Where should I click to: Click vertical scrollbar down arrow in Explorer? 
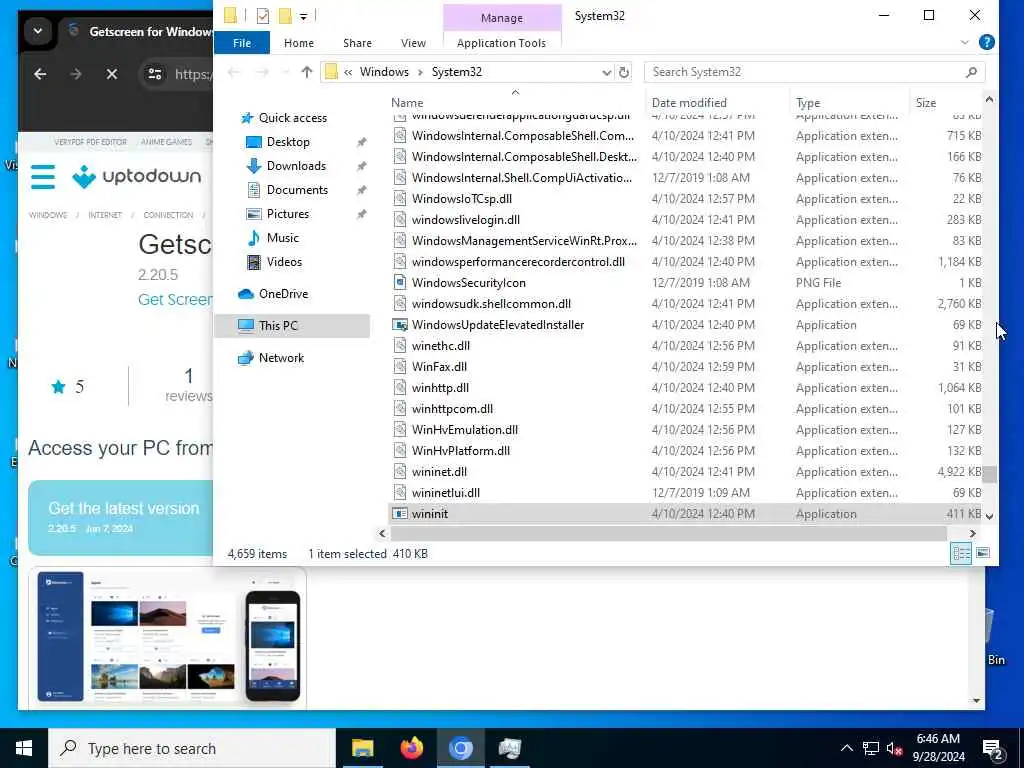coord(989,516)
